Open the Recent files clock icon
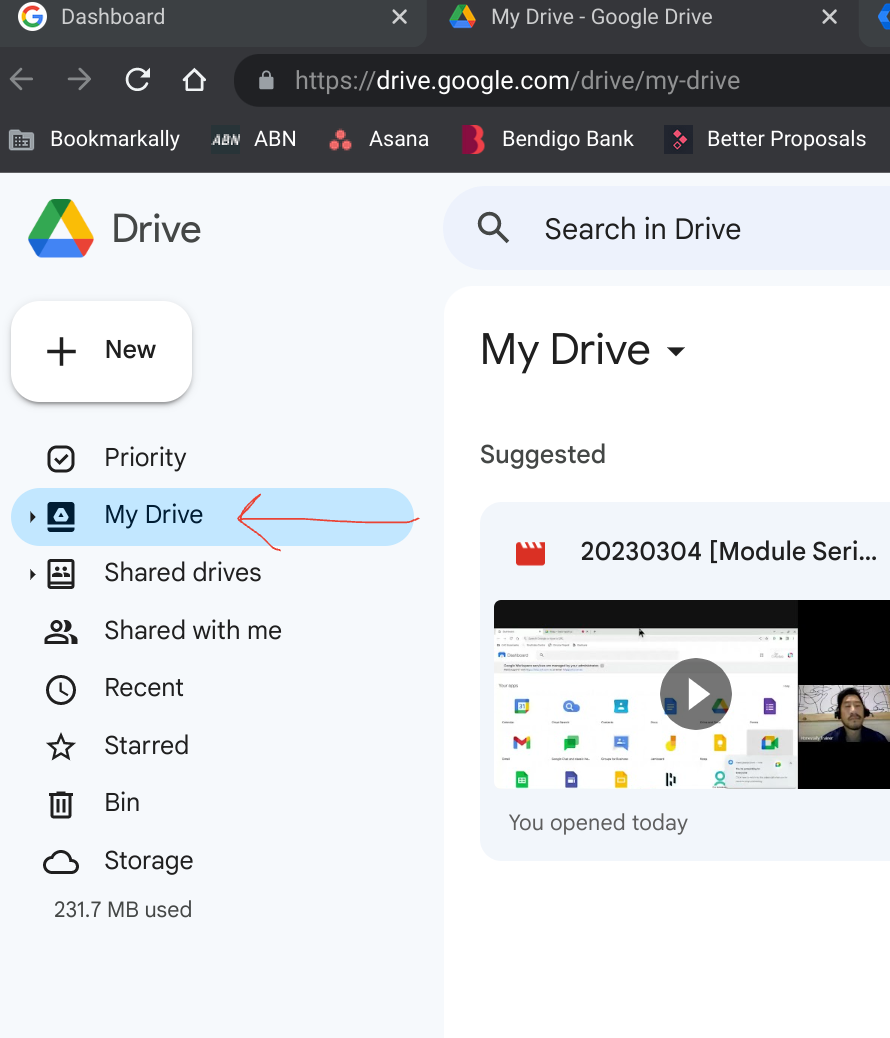This screenshot has width=890, height=1038. click(x=61, y=688)
